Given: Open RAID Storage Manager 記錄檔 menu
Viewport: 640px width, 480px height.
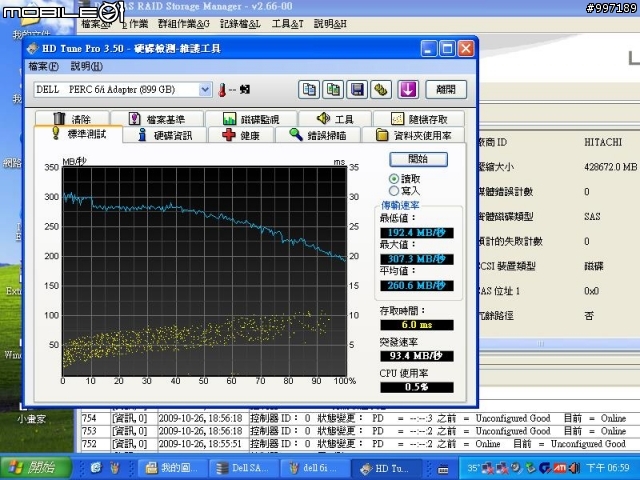Looking at the screenshot, I should coord(240,24).
